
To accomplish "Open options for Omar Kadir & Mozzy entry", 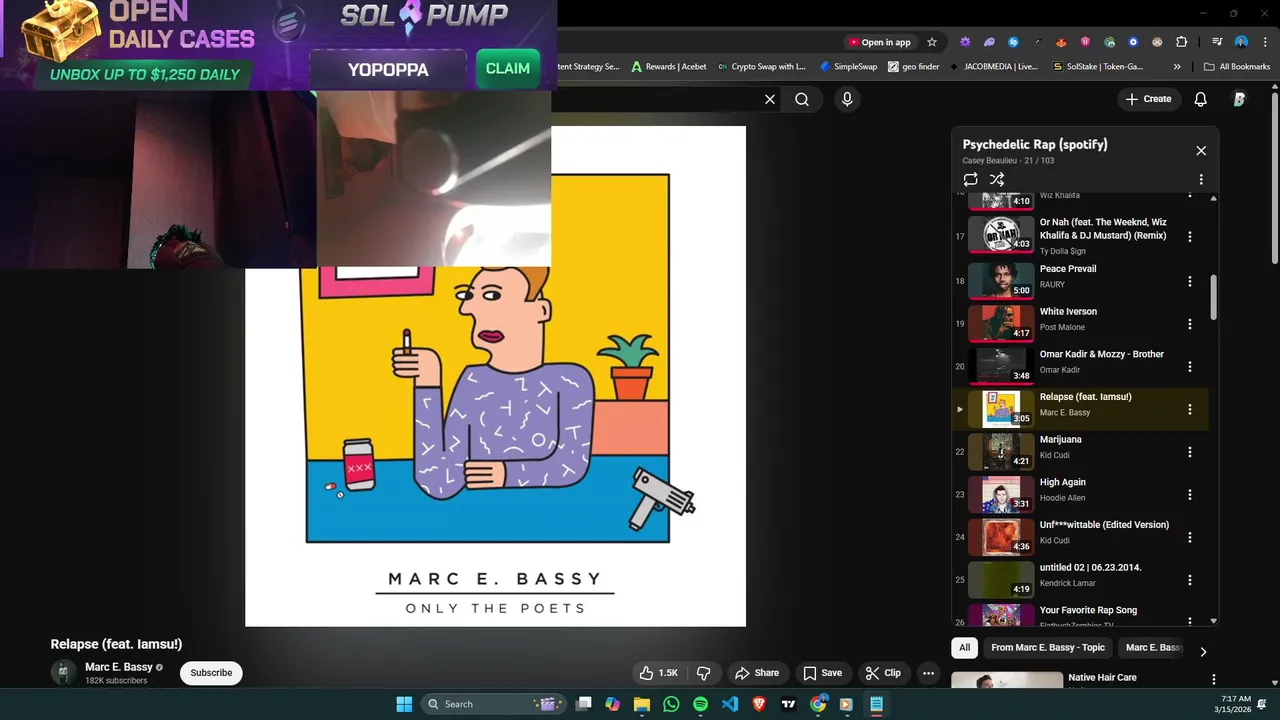I will (1190, 367).
